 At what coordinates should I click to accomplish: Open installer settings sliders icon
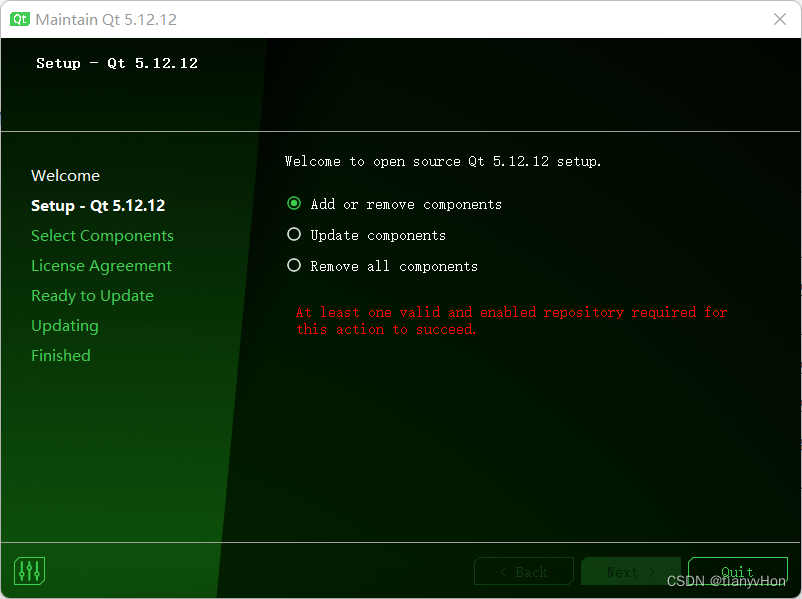pyautogui.click(x=29, y=570)
